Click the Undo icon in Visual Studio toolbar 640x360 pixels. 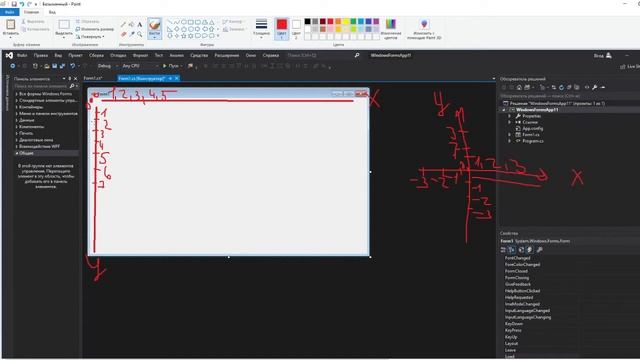pyautogui.click(x=73, y=66)
